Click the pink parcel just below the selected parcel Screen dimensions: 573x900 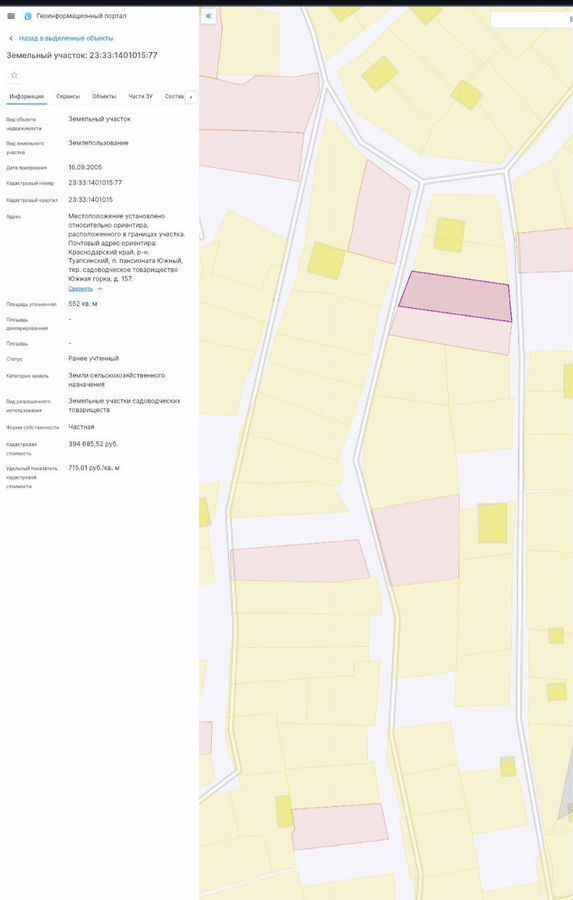451,331
